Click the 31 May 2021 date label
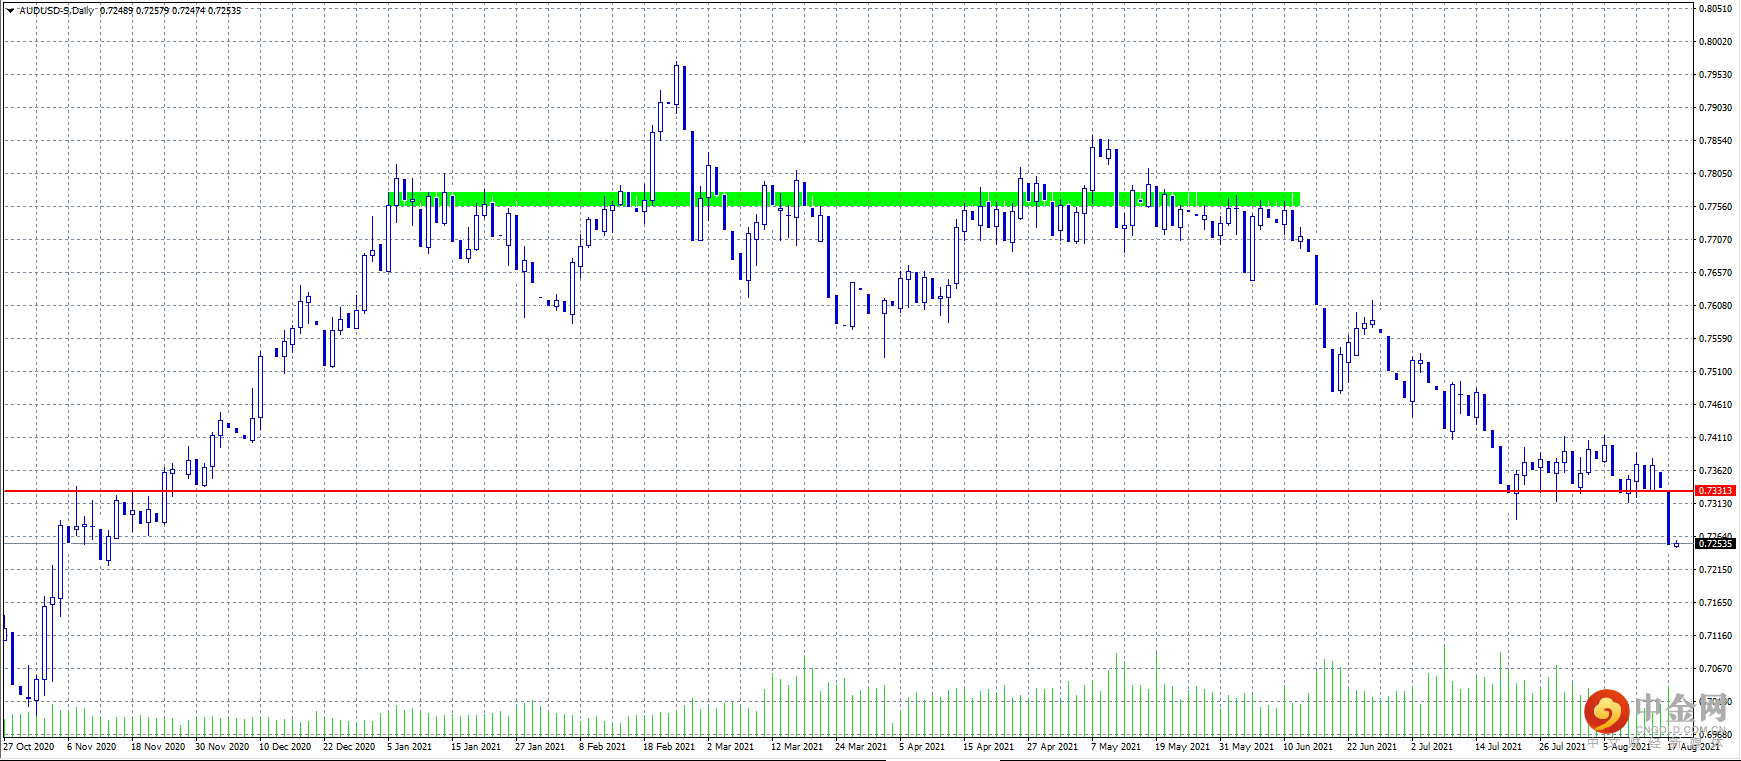1741x761 pixels. (1246, 746)
